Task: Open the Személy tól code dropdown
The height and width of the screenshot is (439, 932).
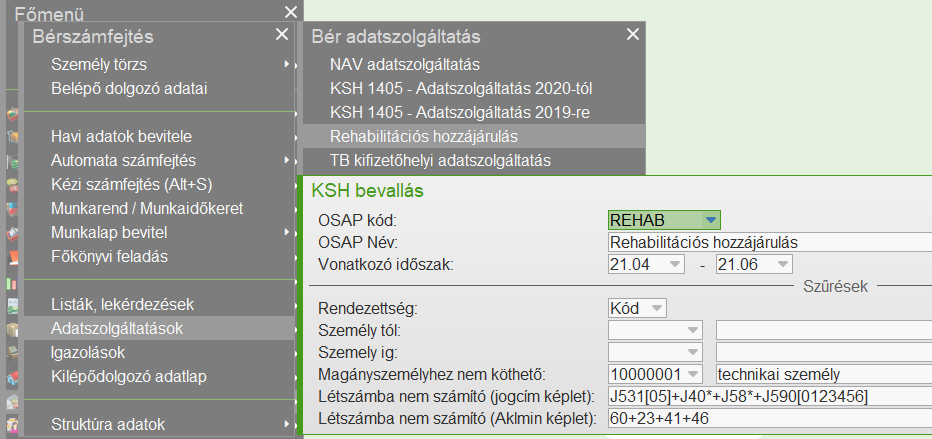Action: [692, 331]
